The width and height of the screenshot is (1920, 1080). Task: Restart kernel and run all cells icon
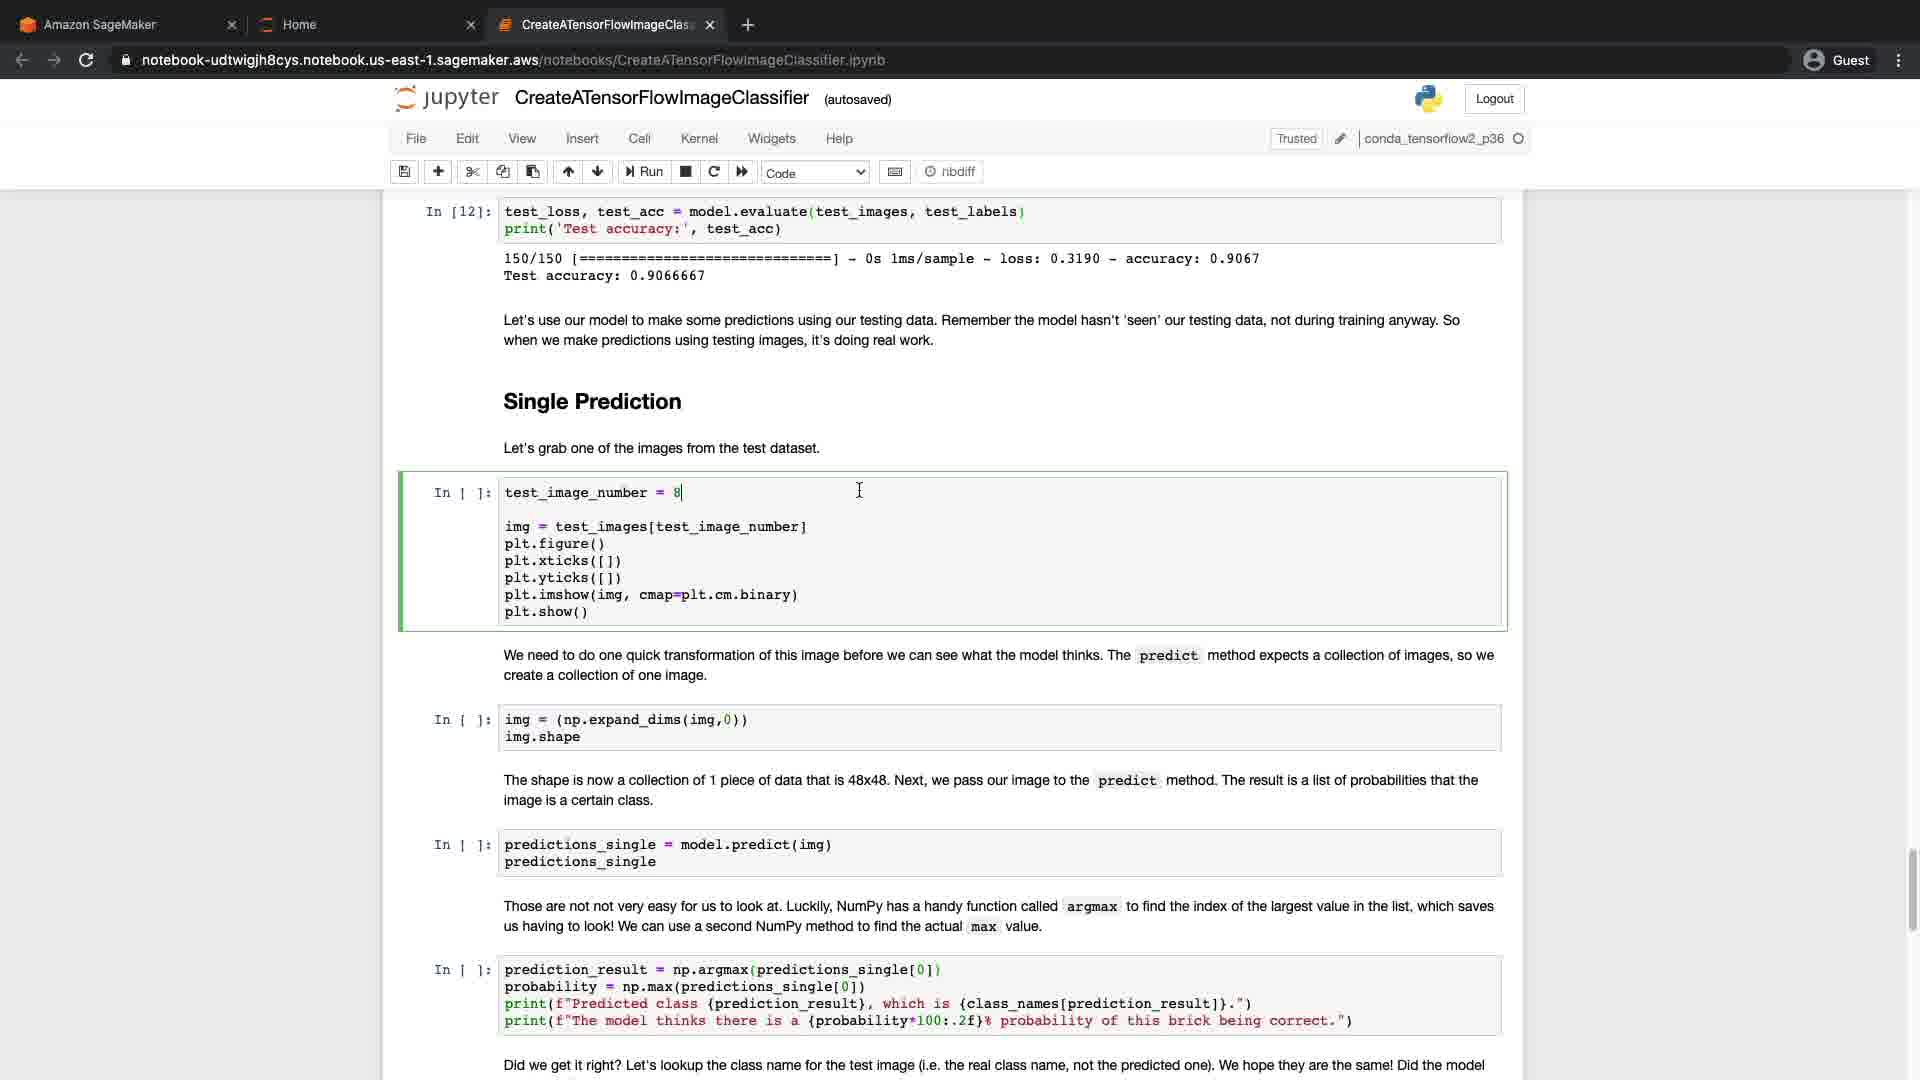742,172
